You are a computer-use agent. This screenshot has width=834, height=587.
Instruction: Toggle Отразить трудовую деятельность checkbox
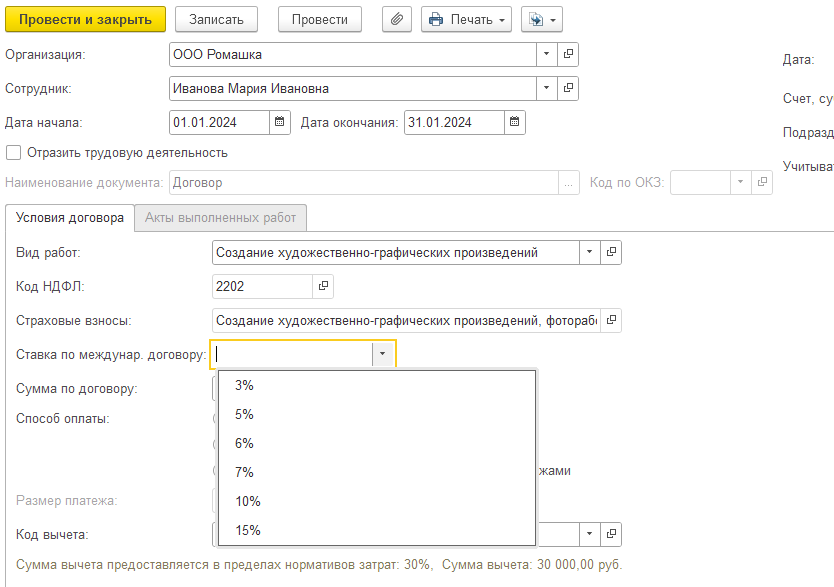[13, 153]
